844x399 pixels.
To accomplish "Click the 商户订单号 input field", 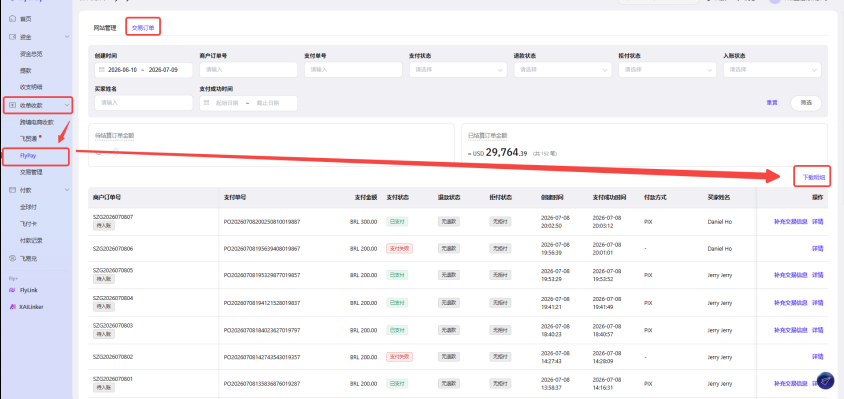I will [248, 69].
